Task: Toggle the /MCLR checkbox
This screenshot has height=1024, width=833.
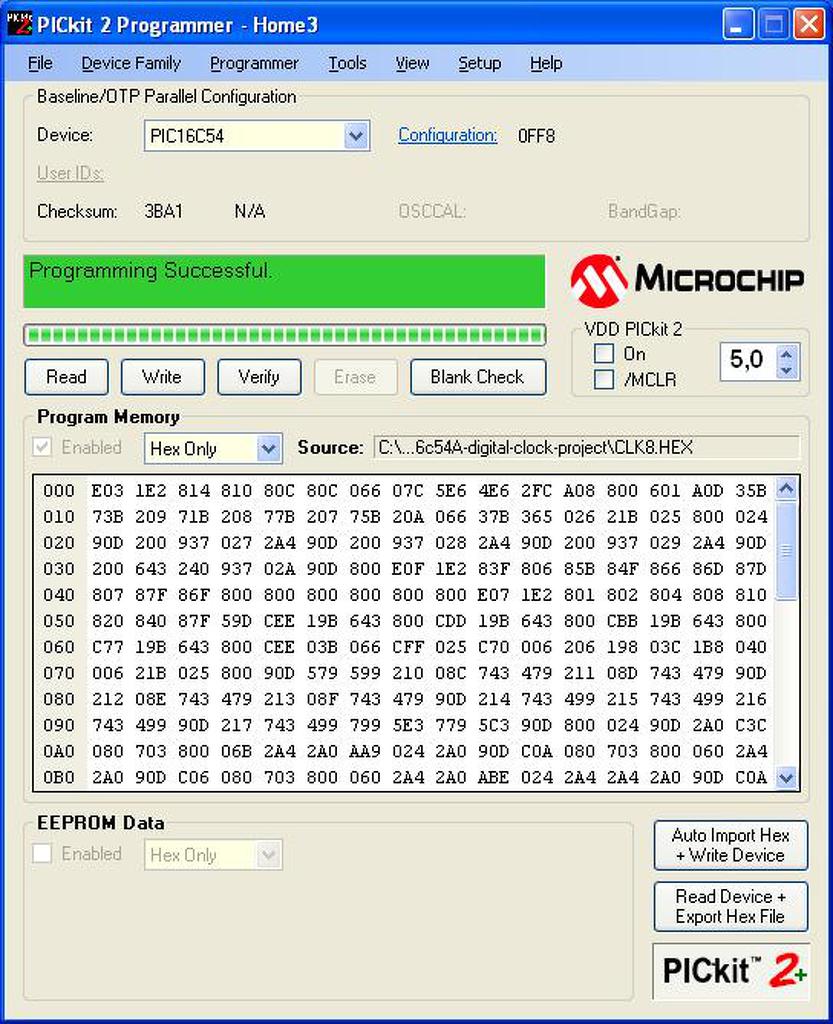Action: point(604,379)
